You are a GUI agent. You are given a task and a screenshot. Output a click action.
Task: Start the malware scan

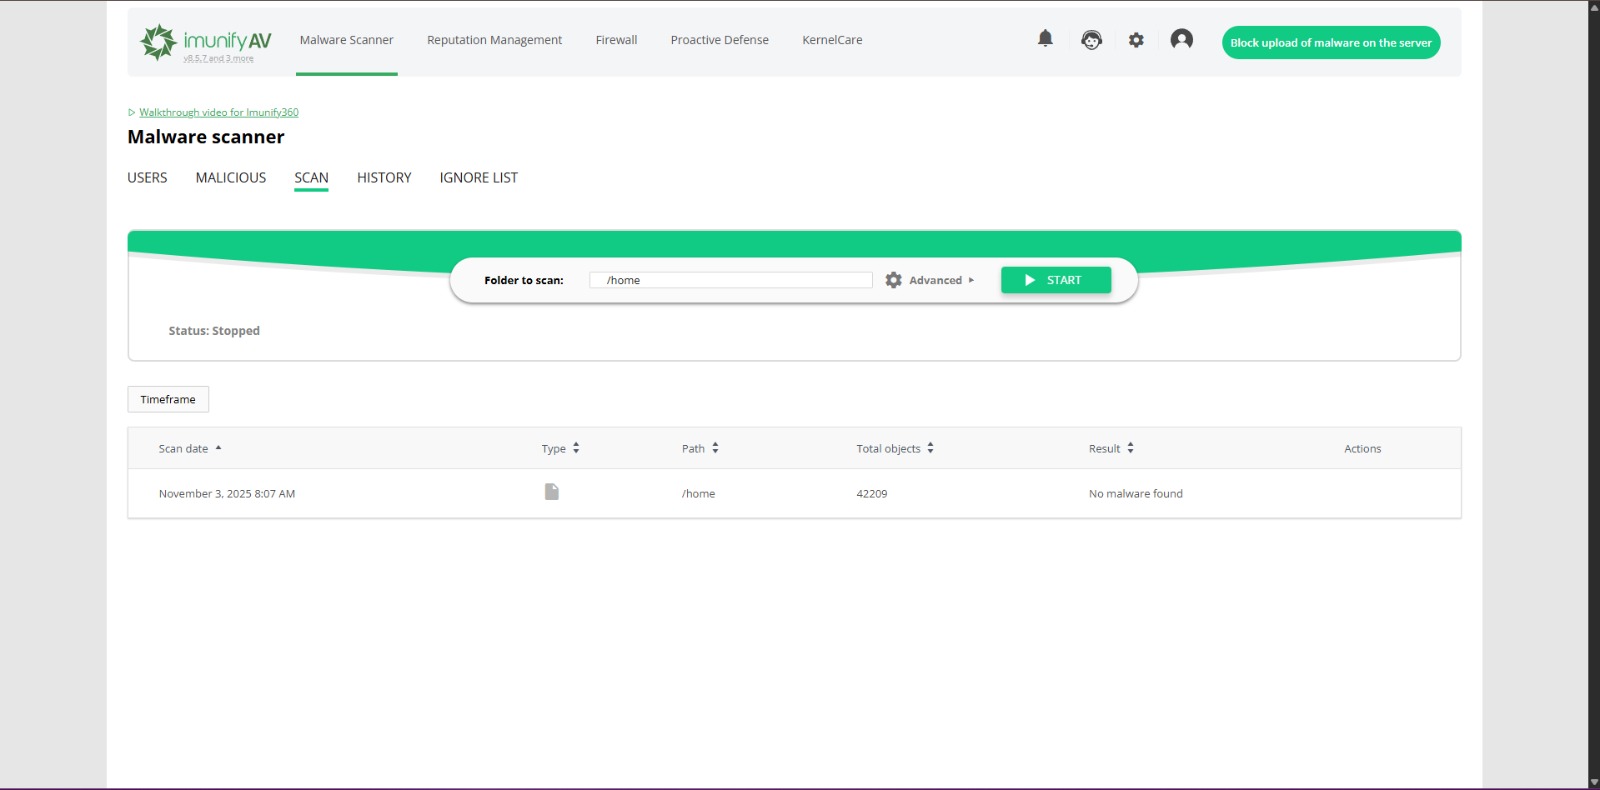[1055, 280]
